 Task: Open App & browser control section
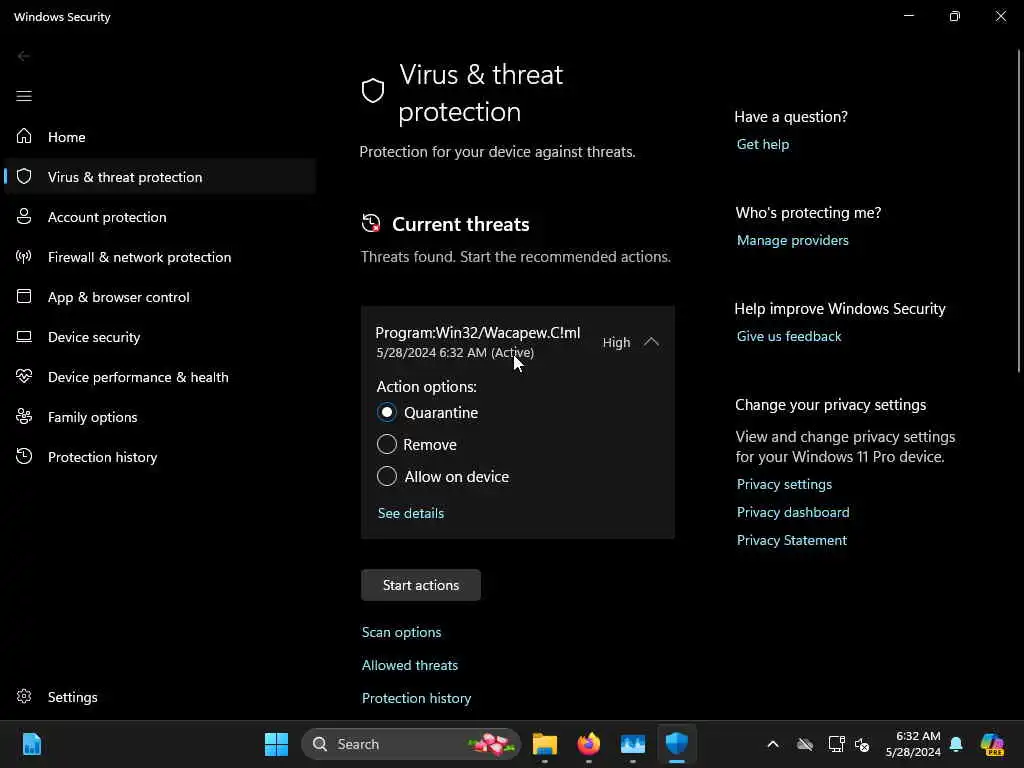pyautogui.click(x=160, y=296)
